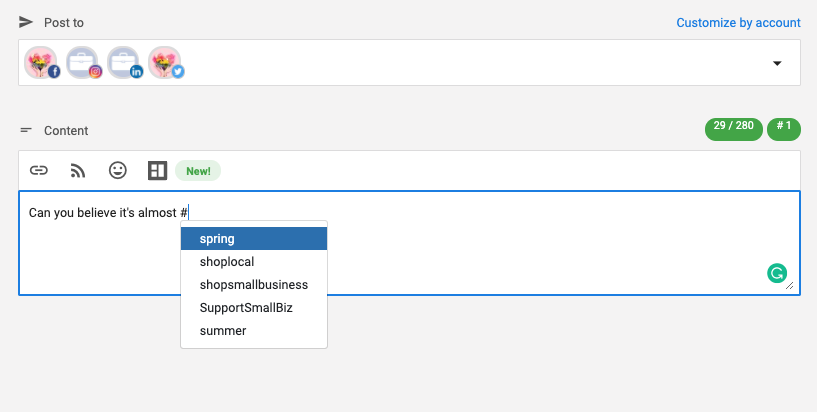Select the Instagram account avatar
The image size is (817, 412).
pos(84,63)
